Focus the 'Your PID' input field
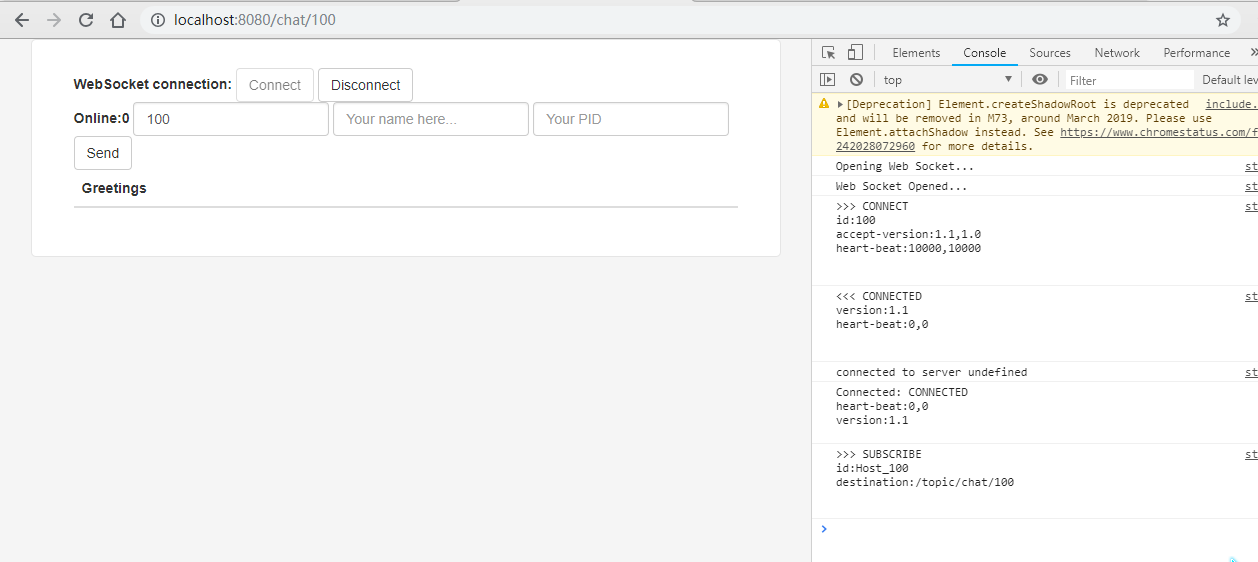This screenshot has width=1258, height=562. tap(631, 119)
